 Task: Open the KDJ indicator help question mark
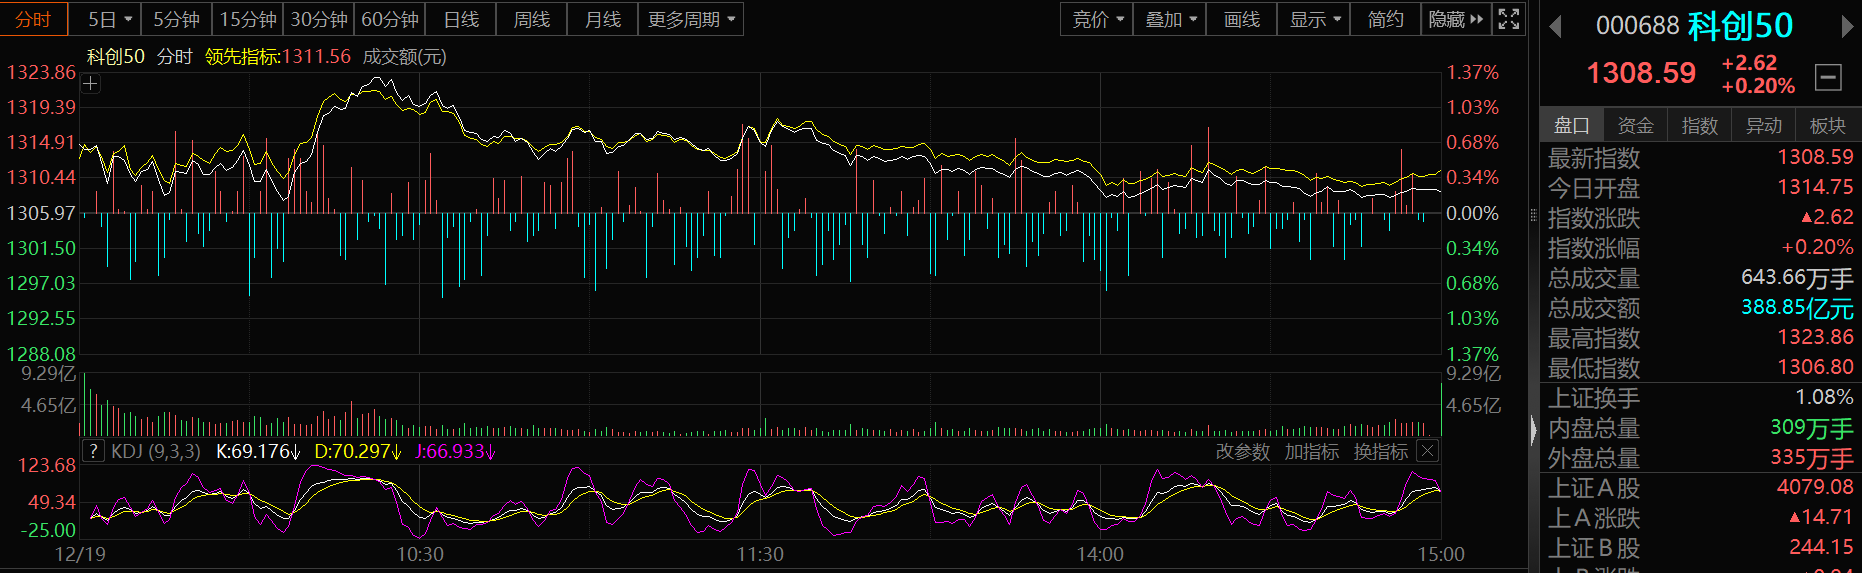[93, 451]
